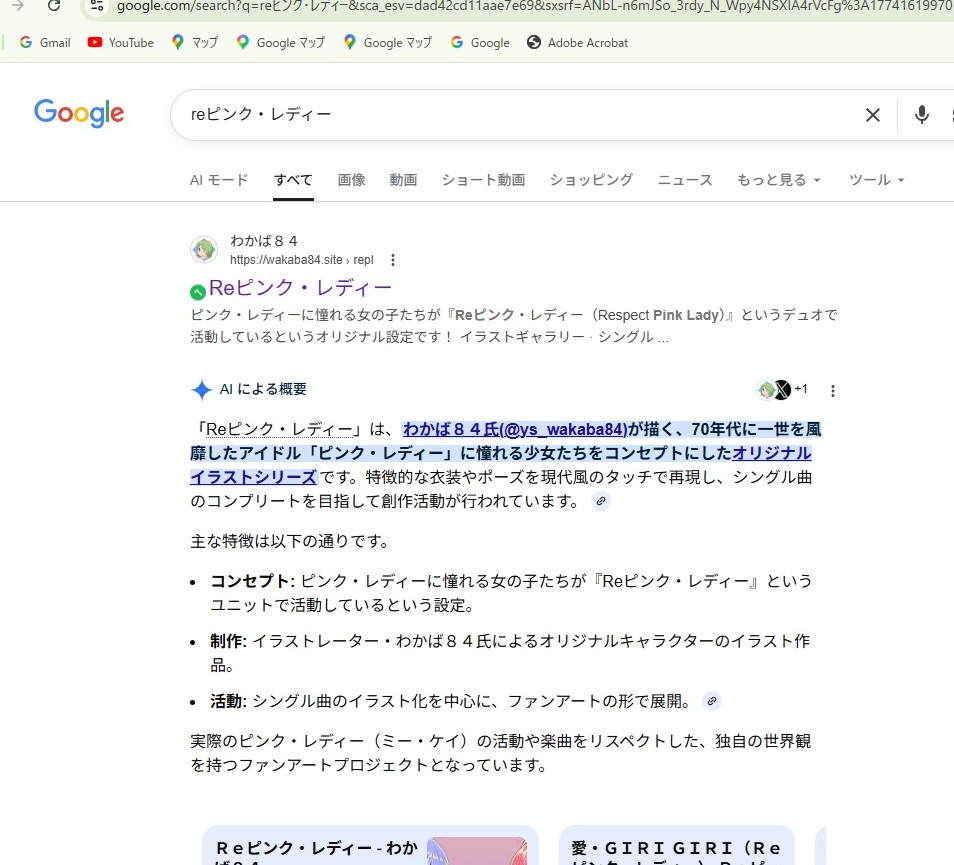The height and width of the screenshot is (865, 954).
Task: Click わかば84氏(@ys_wakaba84) highlighted link
Action: click(x=515, y=429)
